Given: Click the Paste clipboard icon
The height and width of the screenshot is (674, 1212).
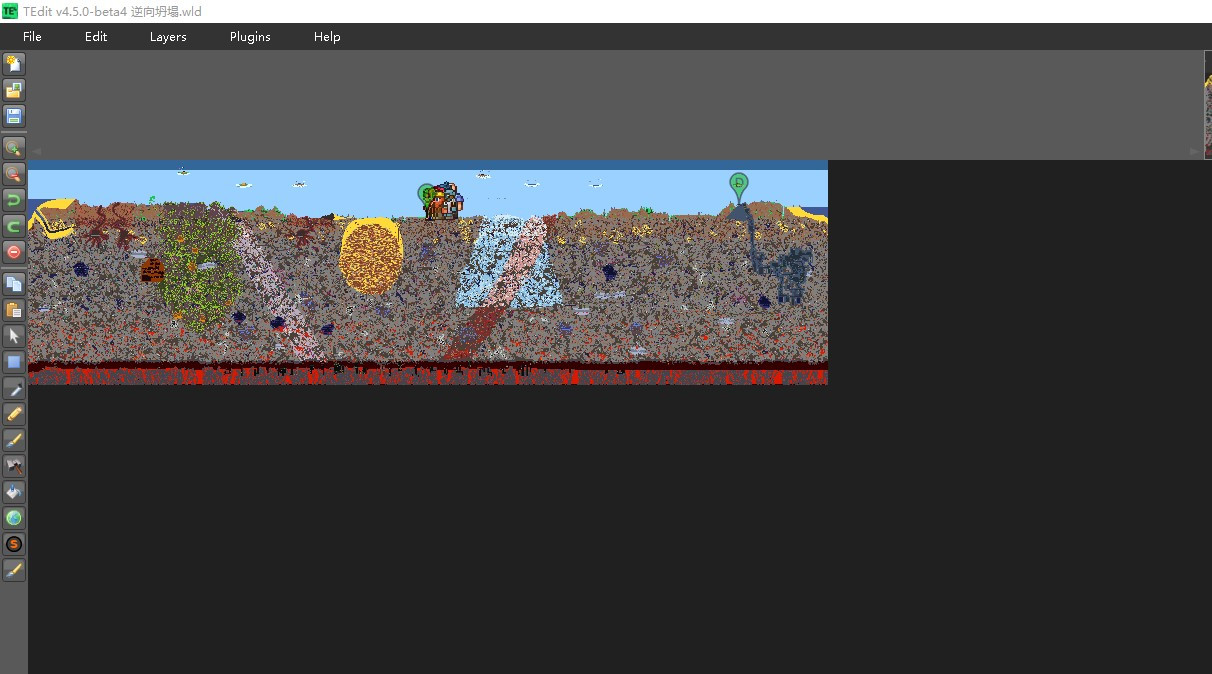Looking at the screenshot, I should click(x=14, y=310).
